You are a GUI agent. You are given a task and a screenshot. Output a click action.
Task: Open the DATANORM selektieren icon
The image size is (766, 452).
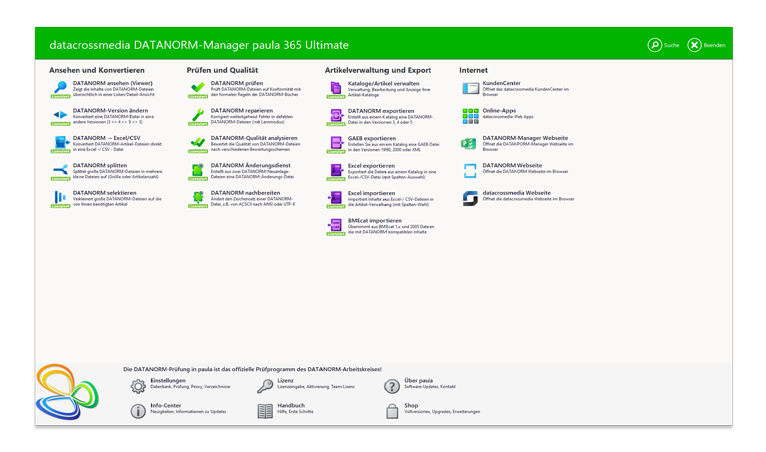(x=61, y=197)
